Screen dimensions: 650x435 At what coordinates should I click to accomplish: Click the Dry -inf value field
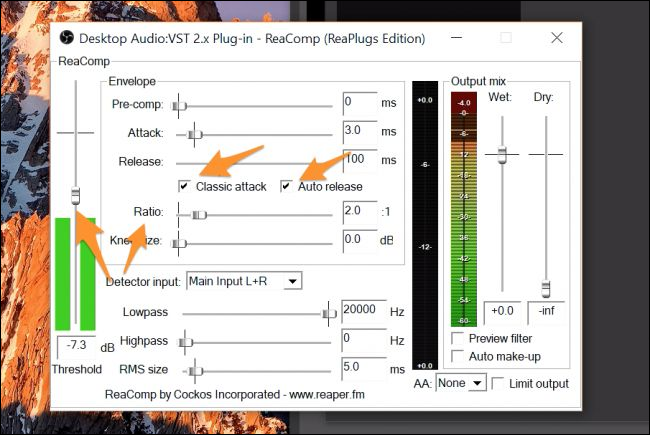pyautogui.click(x=546, y=313)
